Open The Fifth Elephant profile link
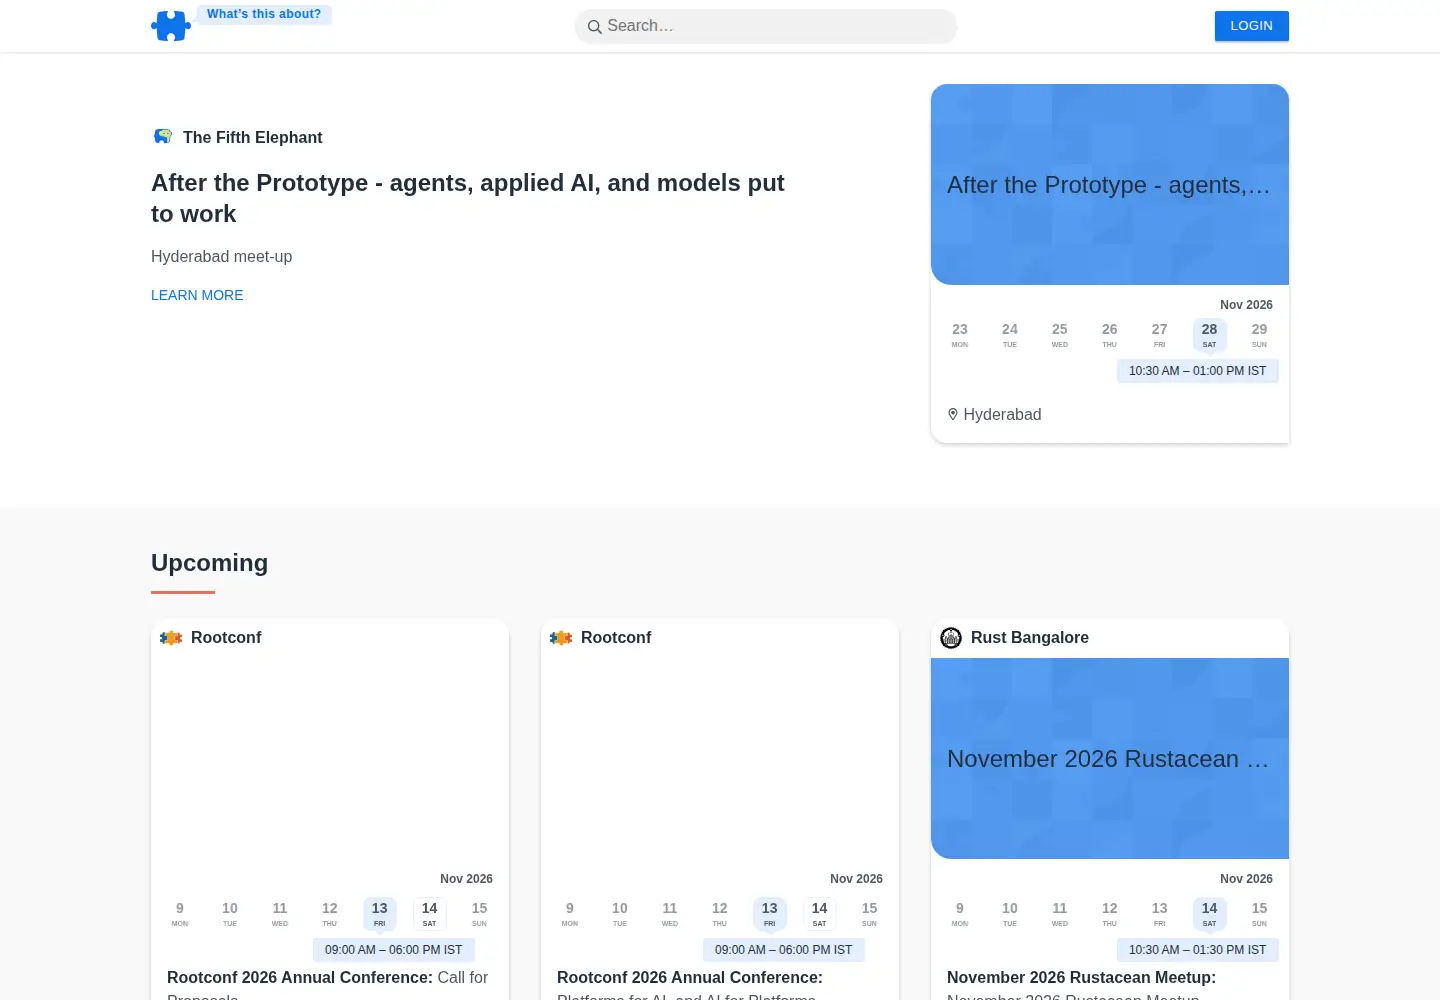The width and height of the screenshot is (1440, 1000). tap(252, 138)
